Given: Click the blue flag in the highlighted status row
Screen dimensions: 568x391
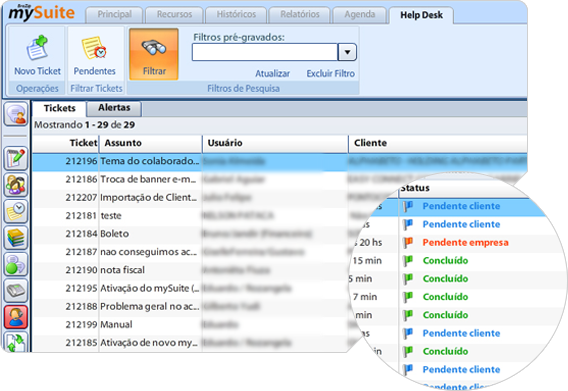Looking at the screenshot, I should point(408,206).
